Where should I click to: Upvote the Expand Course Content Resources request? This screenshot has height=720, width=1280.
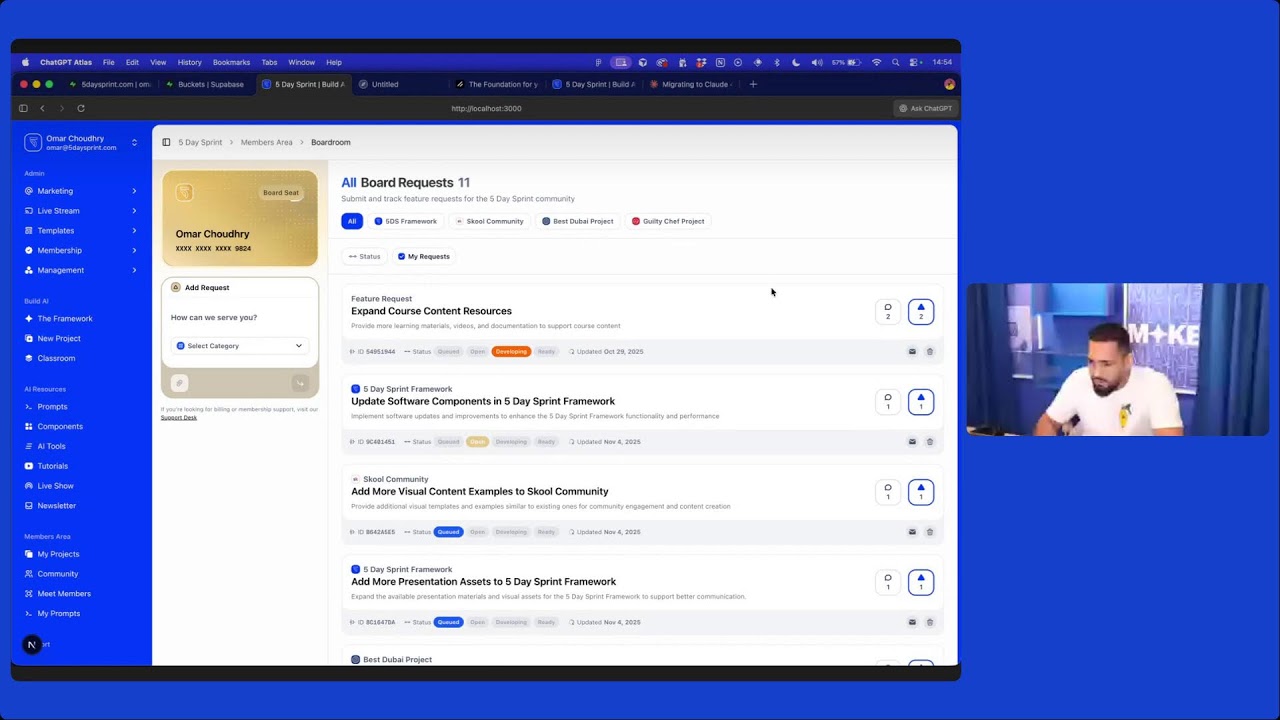921,312
